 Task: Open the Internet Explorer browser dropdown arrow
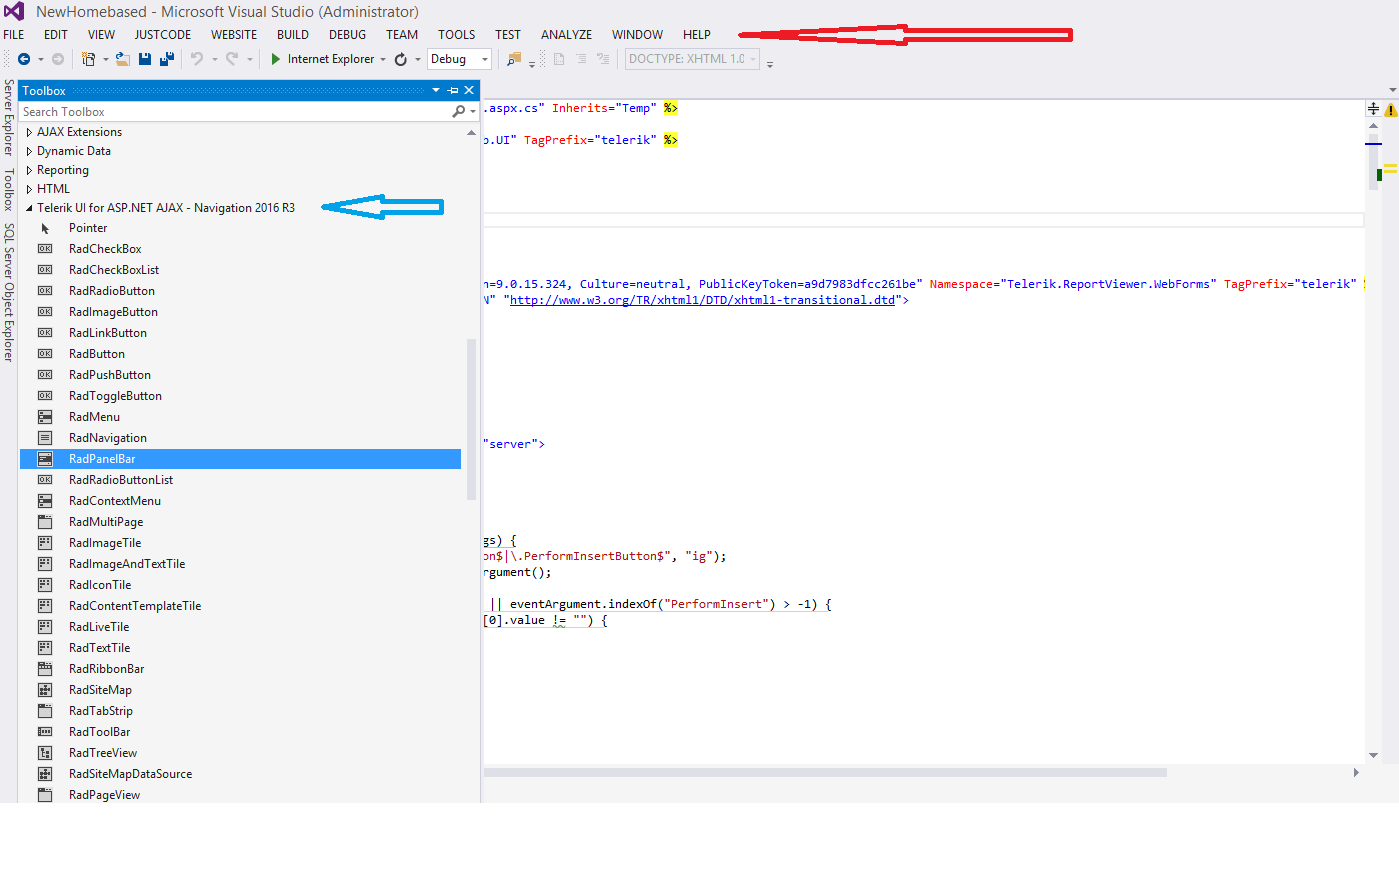pyautogui.click(x=383, y=59)
